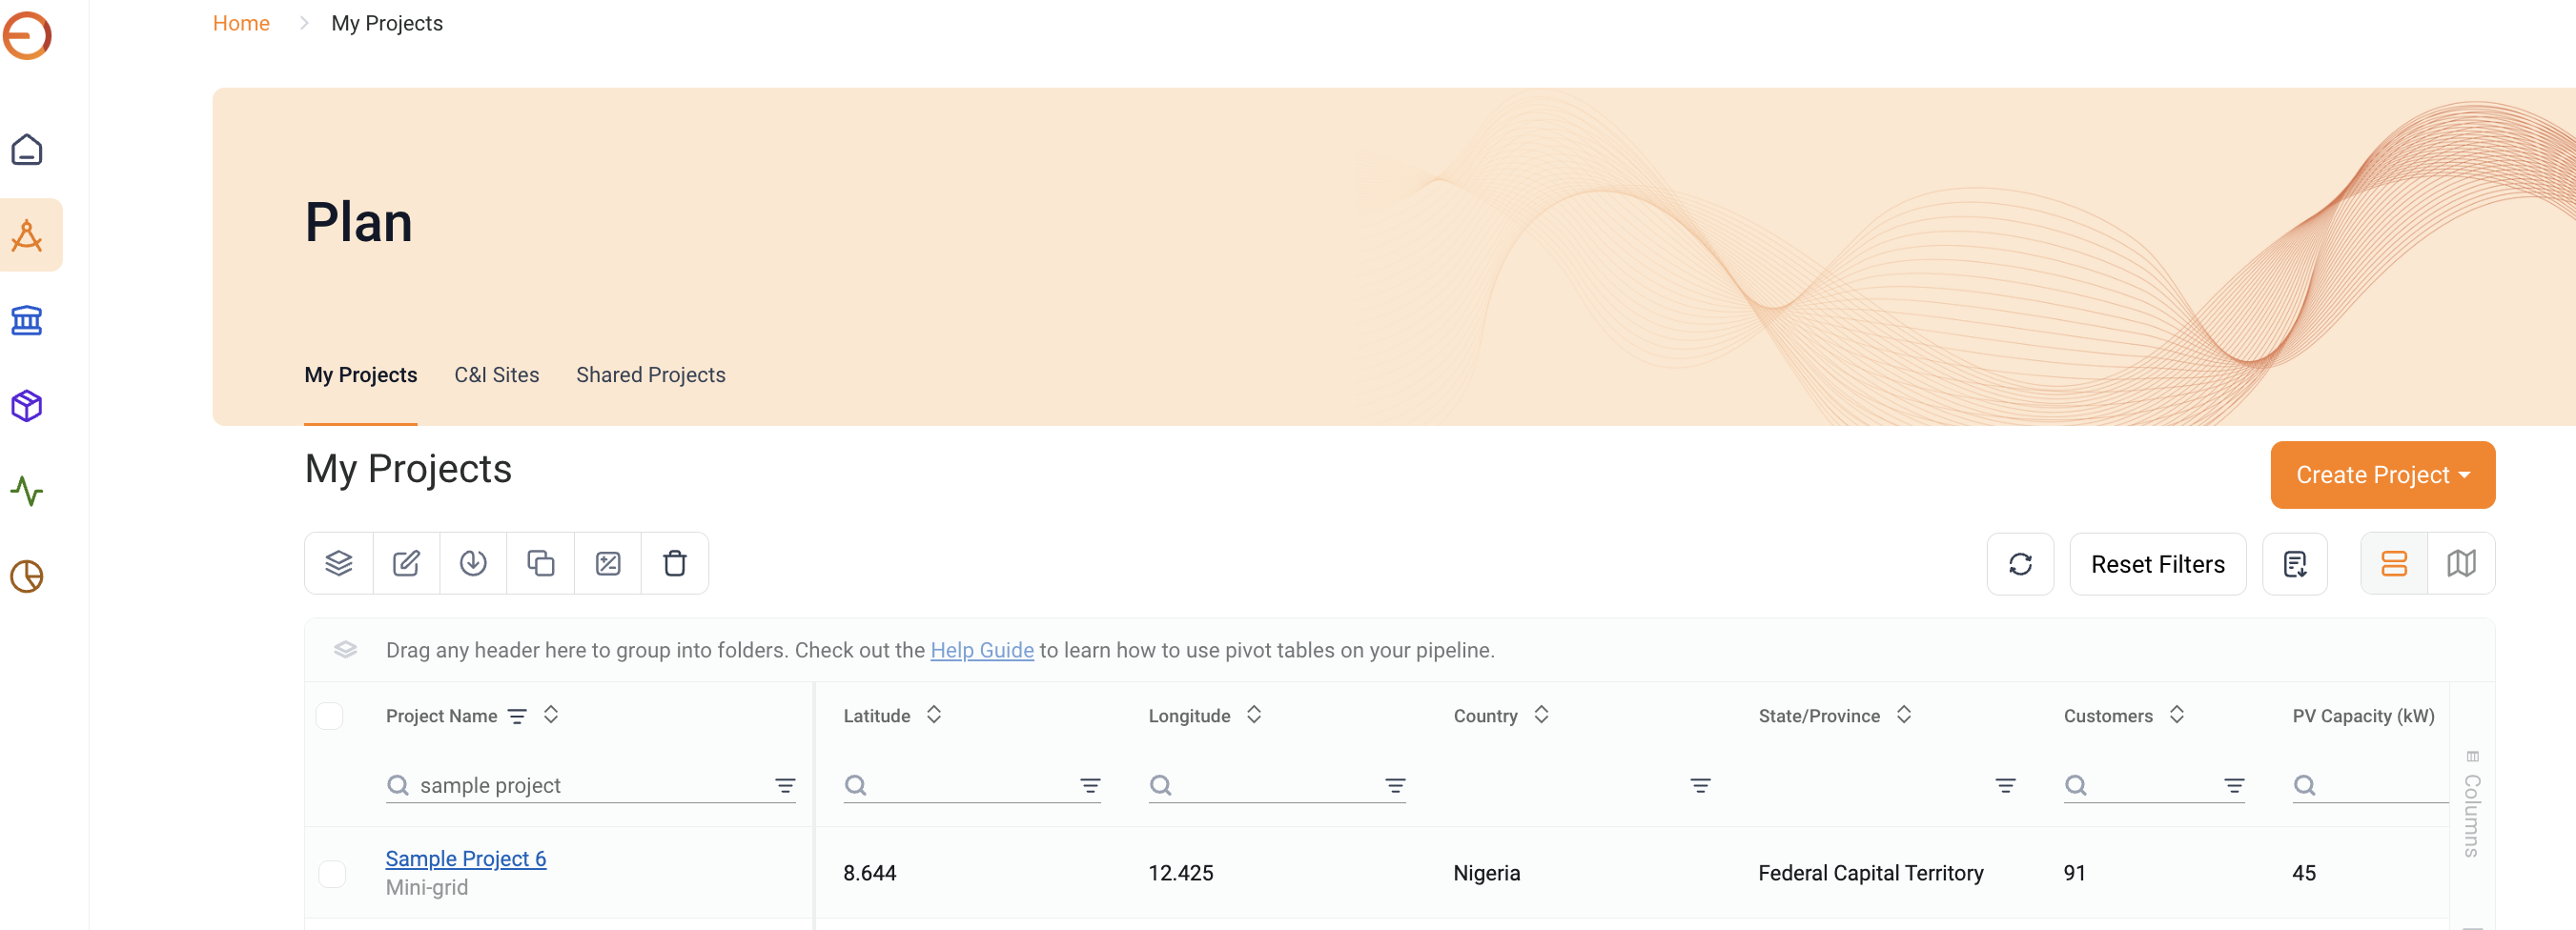Click the pencil edit icon in toolbar
The image size is (2576, 930).
[x=406, y=564]
